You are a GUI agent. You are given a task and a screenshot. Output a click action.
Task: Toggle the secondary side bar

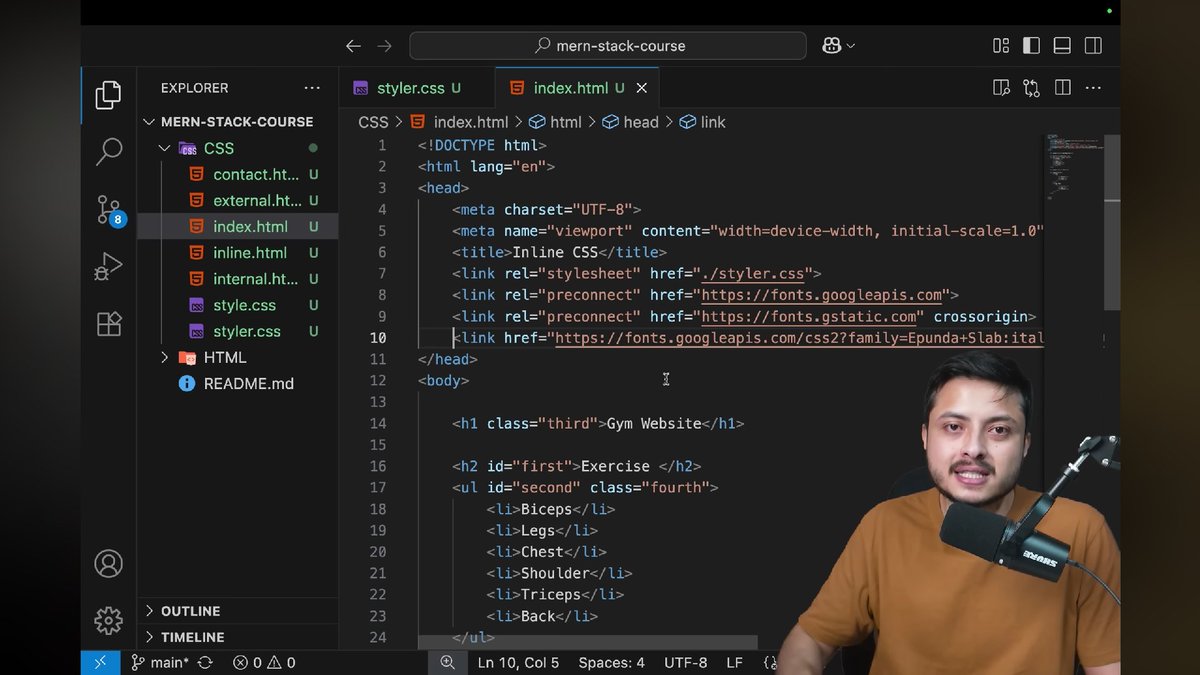[x=1093, y=46]
